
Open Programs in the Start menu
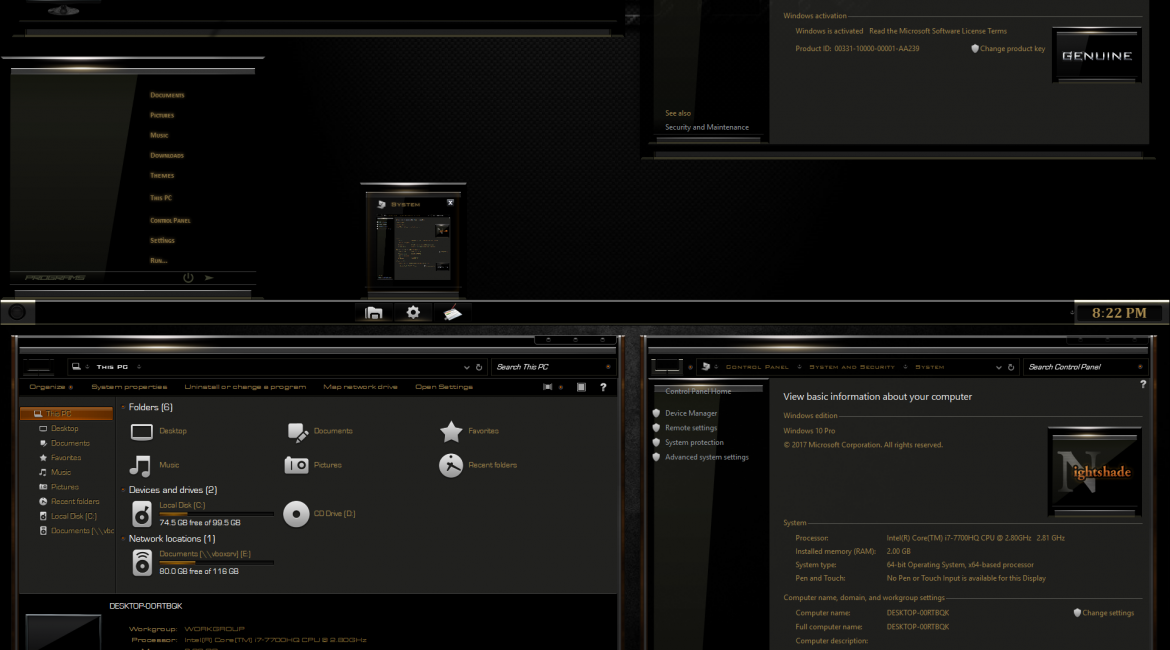pos(55,278)
